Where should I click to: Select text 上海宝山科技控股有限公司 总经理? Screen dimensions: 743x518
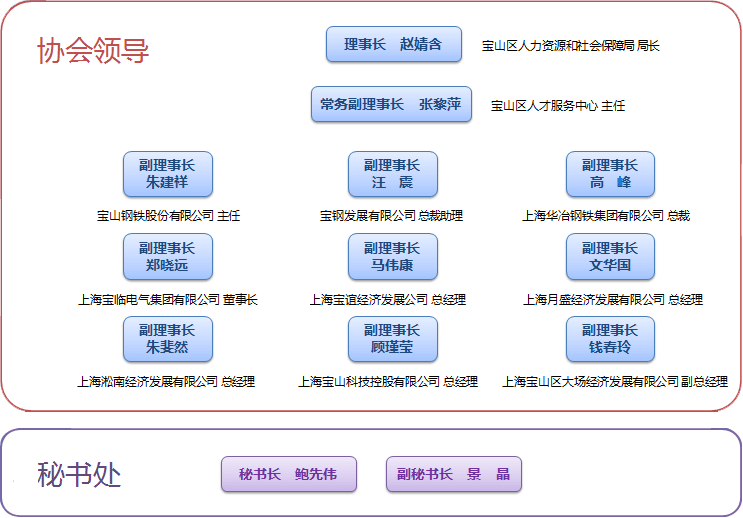388,382
